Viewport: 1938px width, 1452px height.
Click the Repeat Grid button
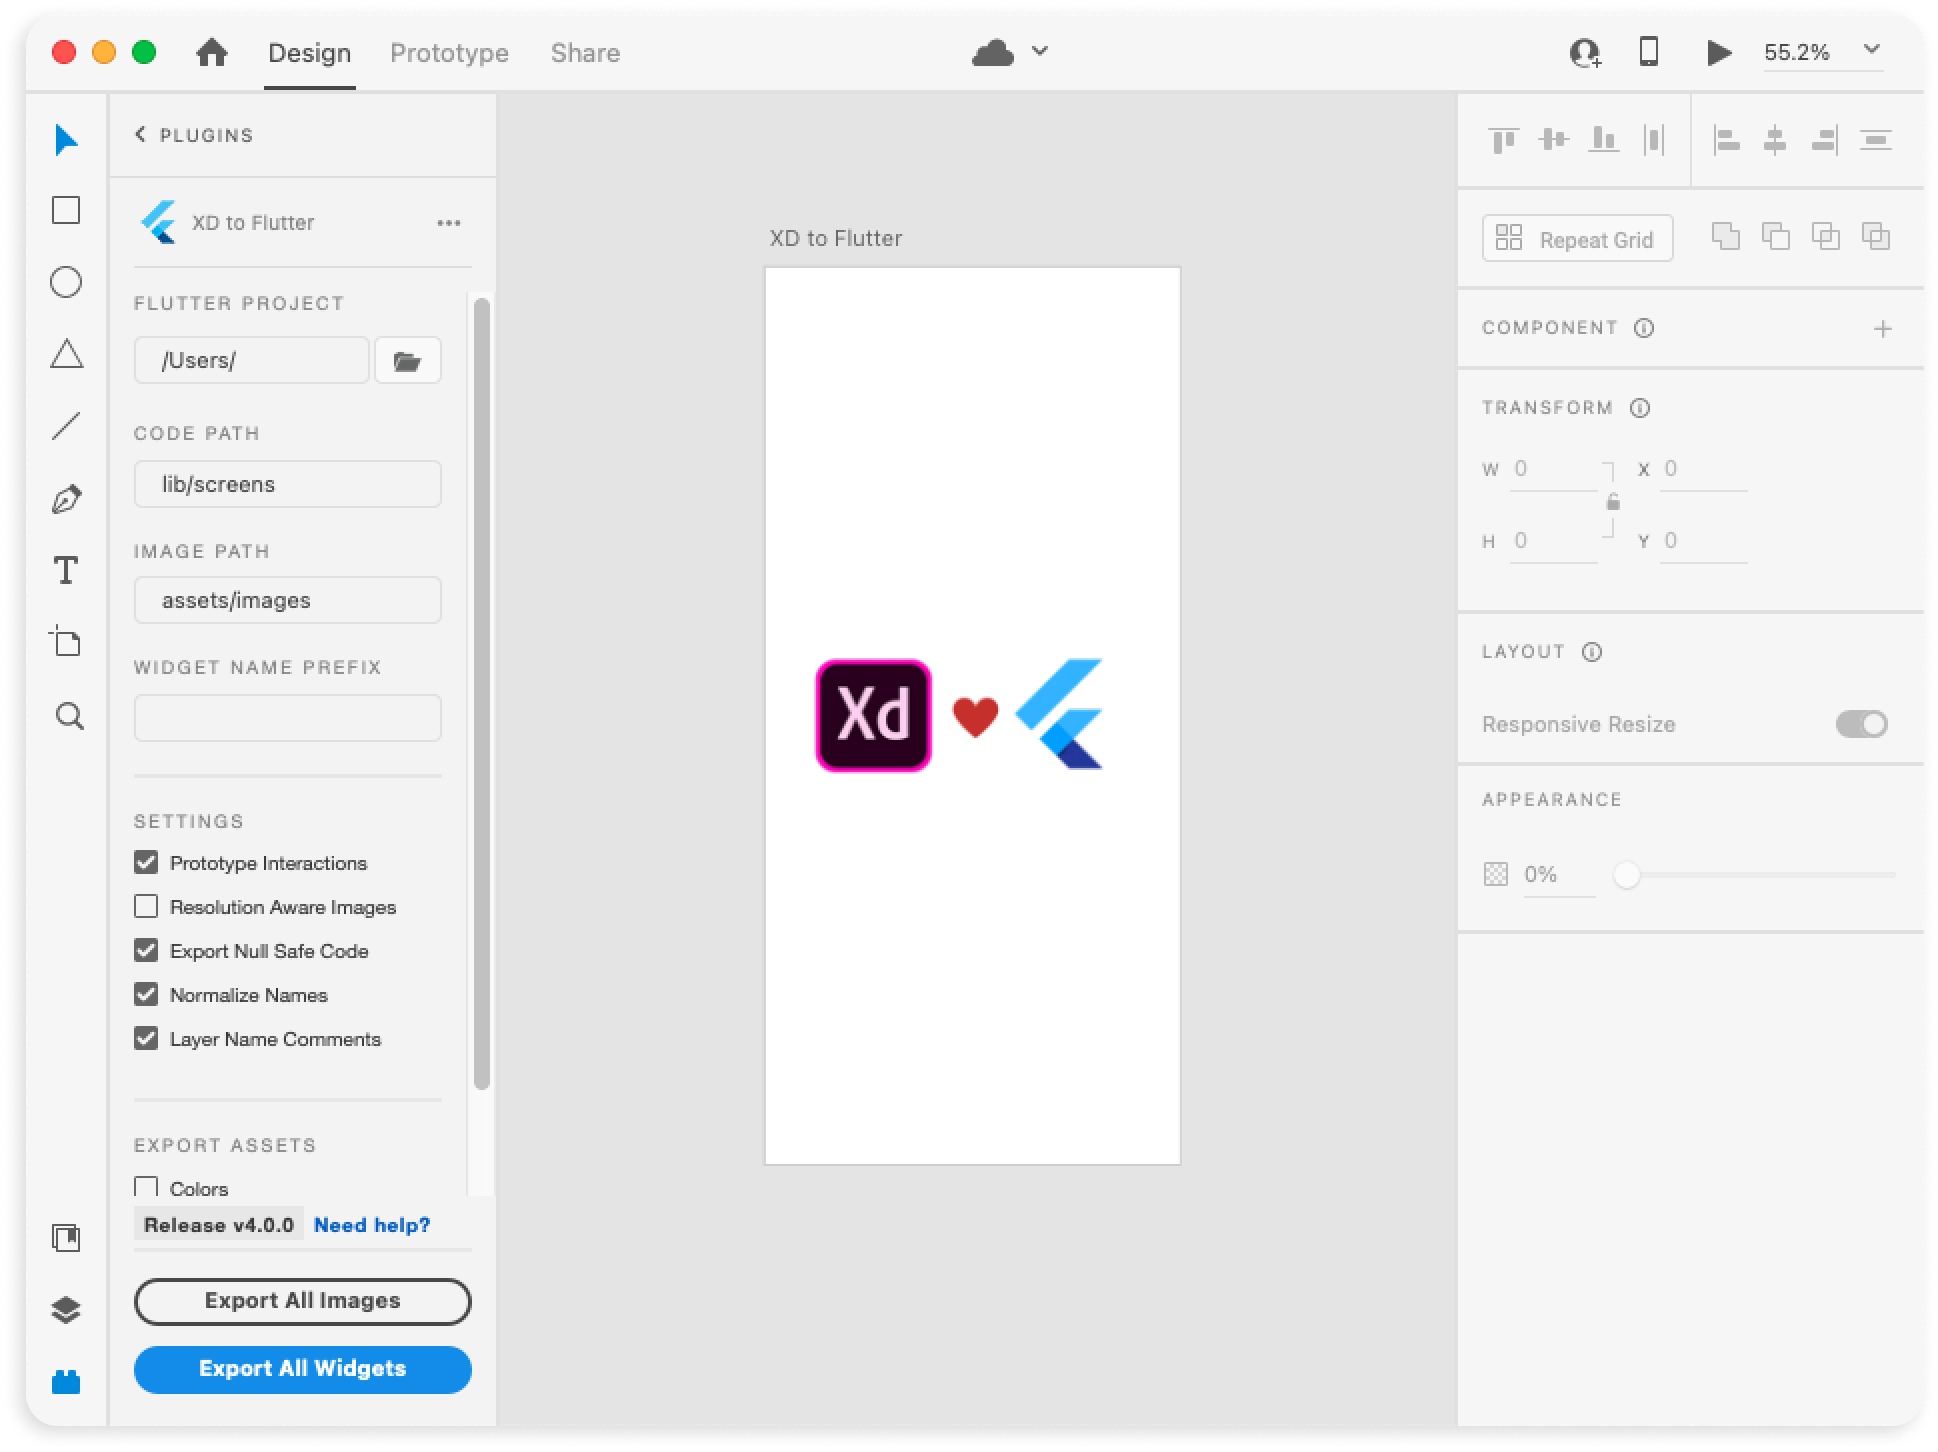click(x=1577, y=239)
